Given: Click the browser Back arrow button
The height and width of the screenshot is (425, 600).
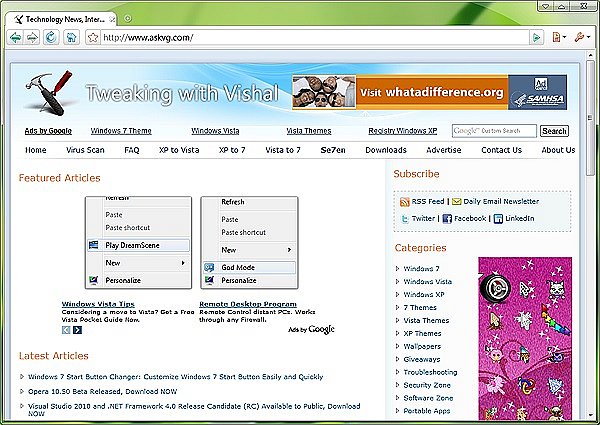Looking at the screenshot, I should click(x=15, y=38).
